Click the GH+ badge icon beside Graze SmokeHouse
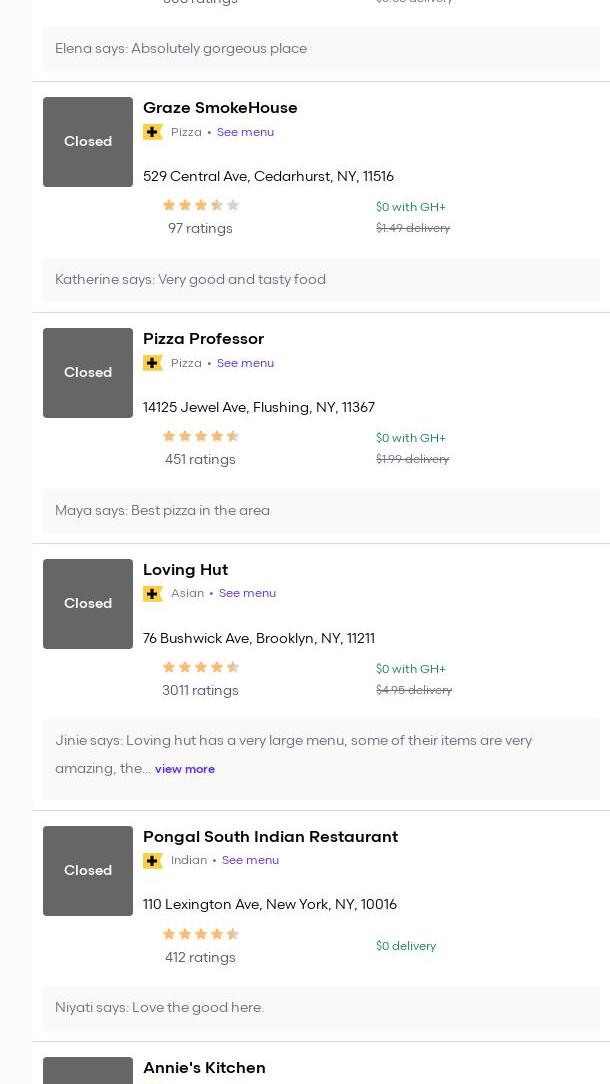The image size is (610, 1084). pyautogui.click(x=153, y=132)
